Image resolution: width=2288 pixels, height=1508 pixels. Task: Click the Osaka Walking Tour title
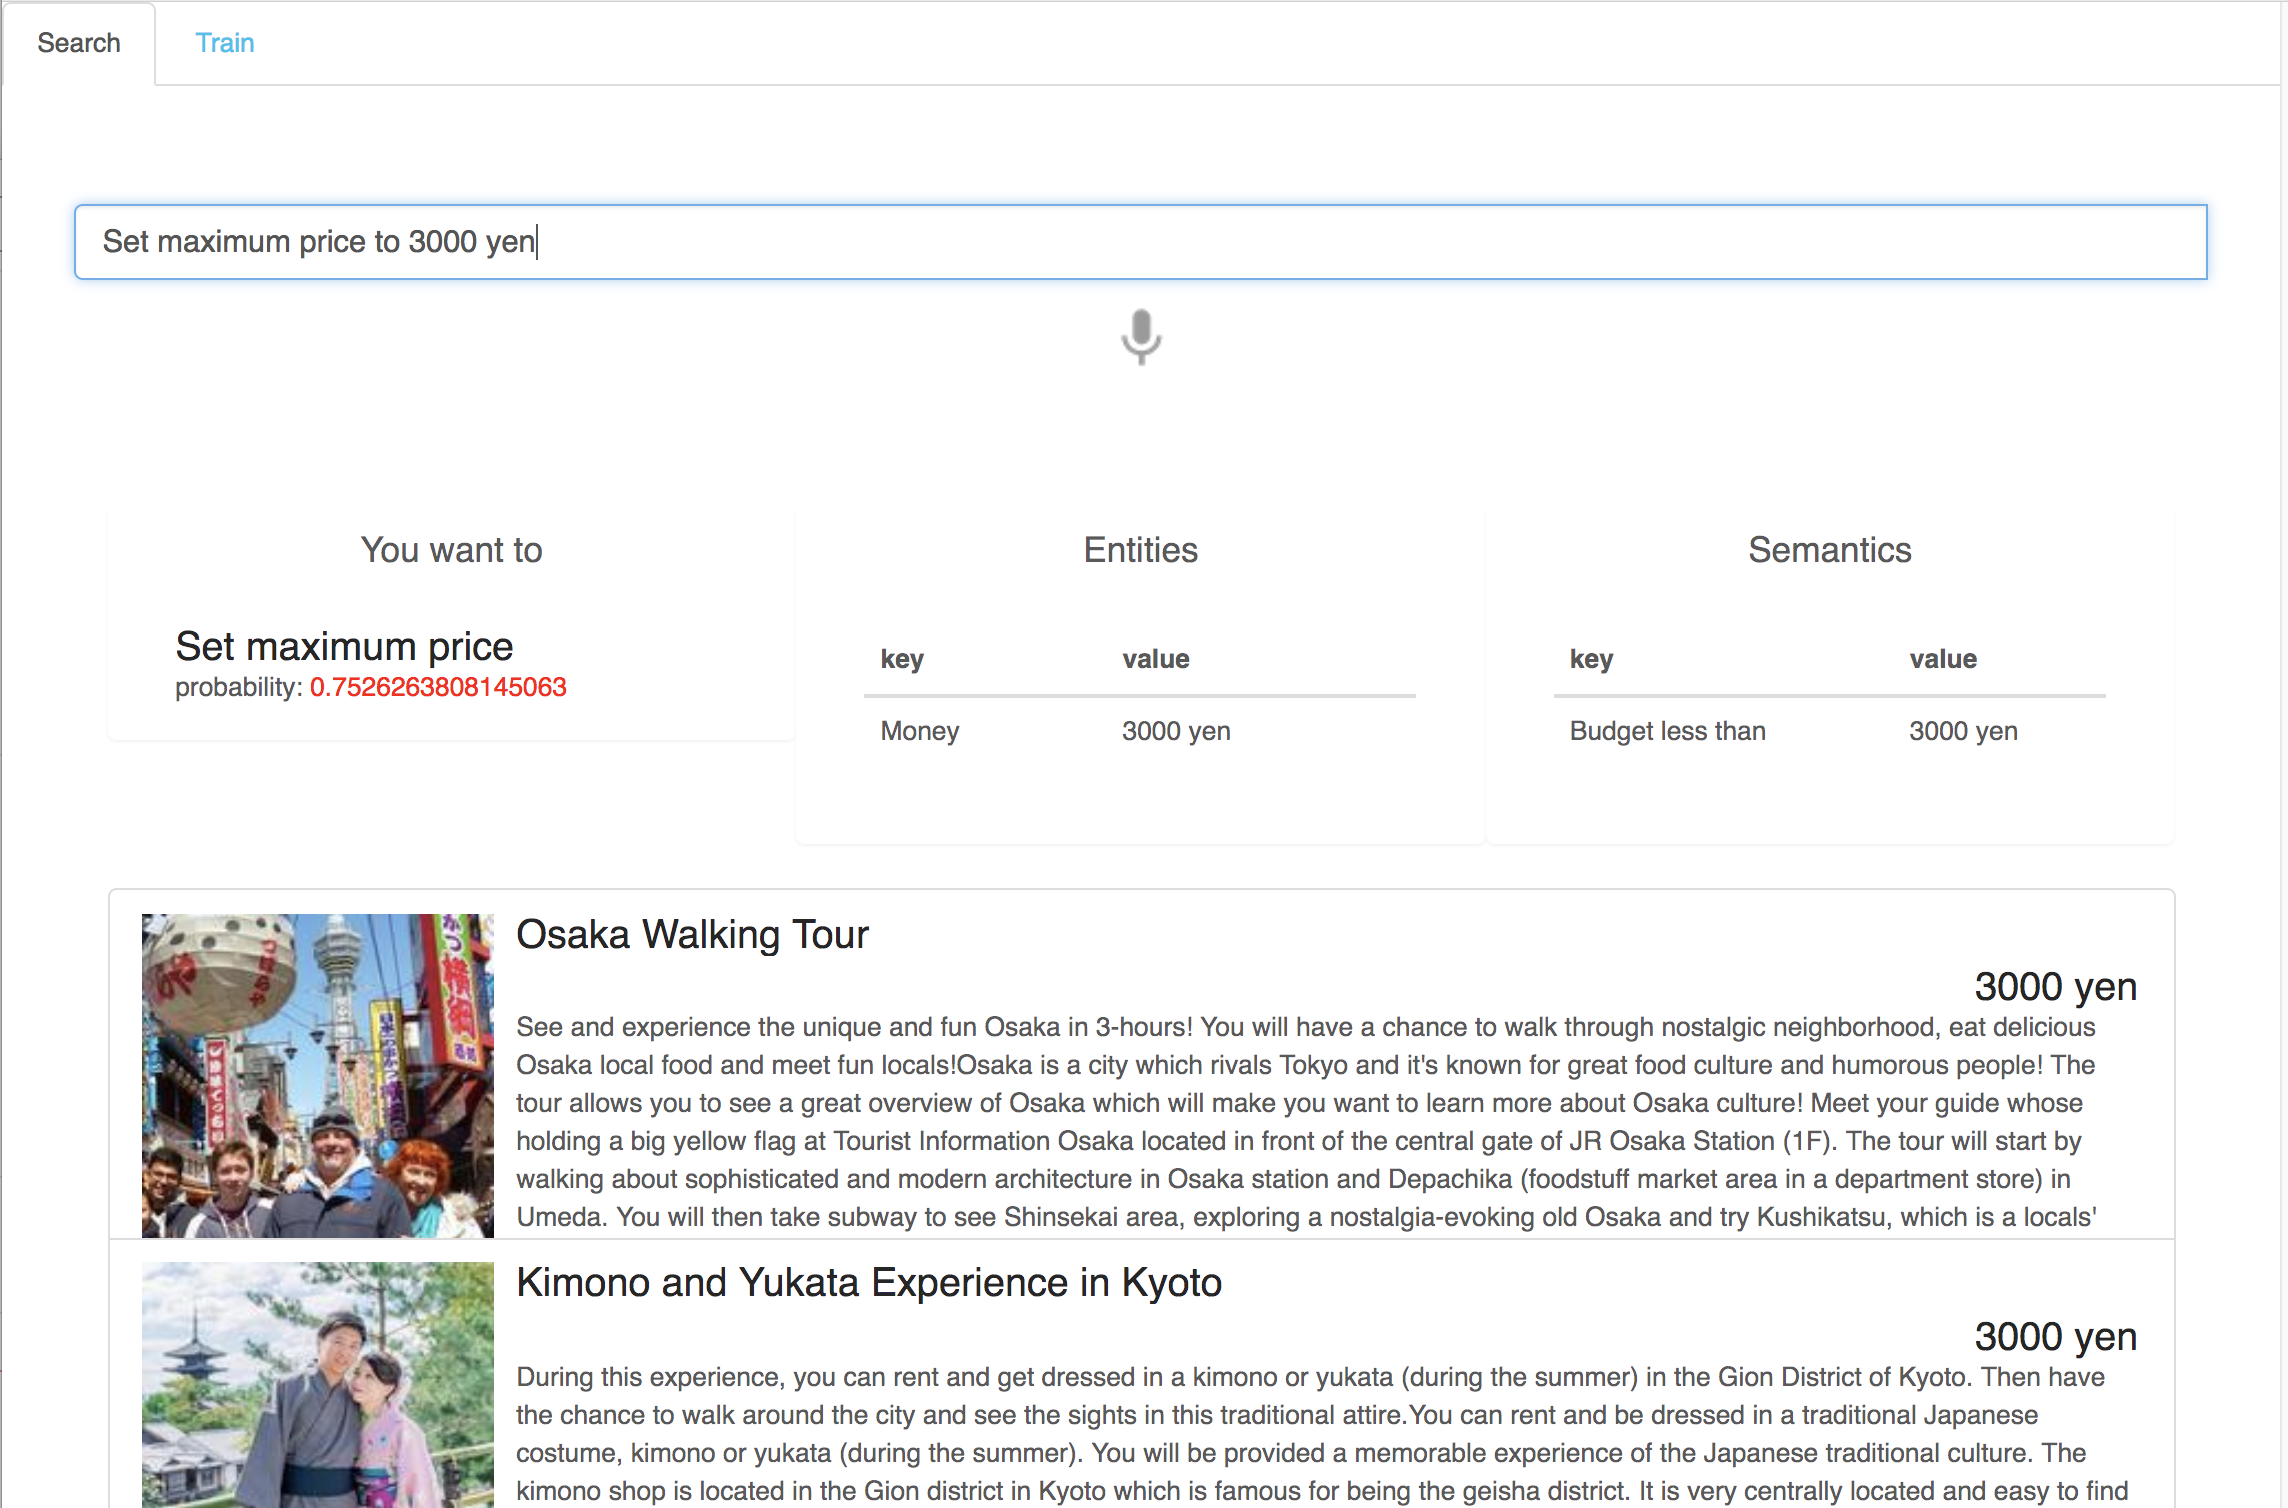(x=692, y=934)
